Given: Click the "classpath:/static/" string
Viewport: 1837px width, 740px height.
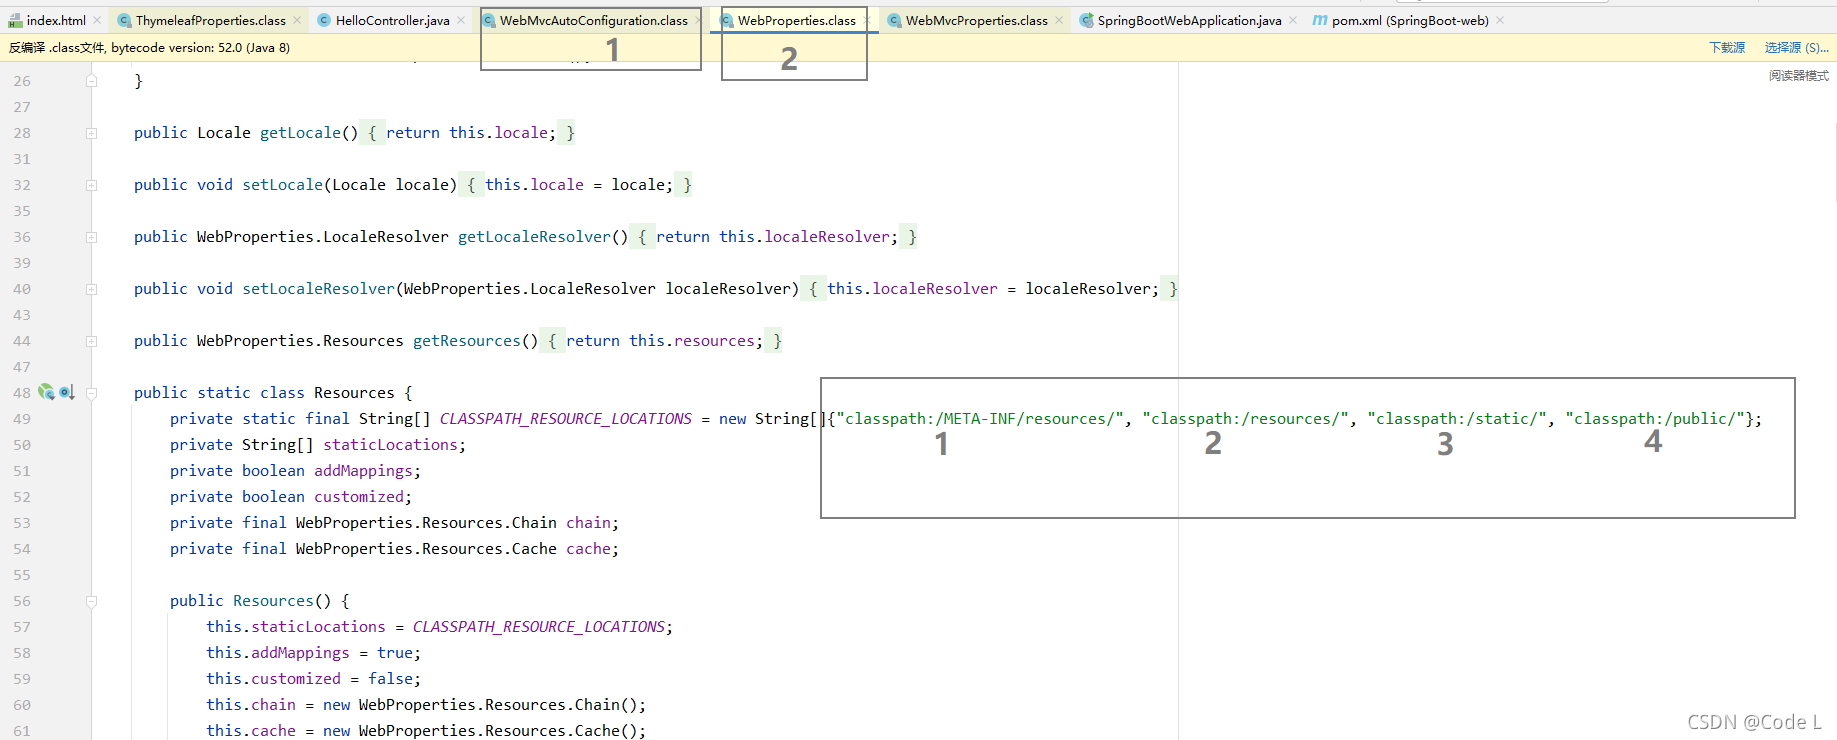Looking at the screenshot, I should pos(1458,419).
